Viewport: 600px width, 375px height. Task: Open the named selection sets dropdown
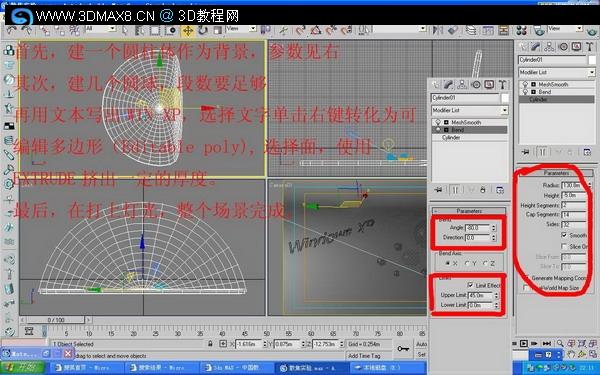pos(422,29)
